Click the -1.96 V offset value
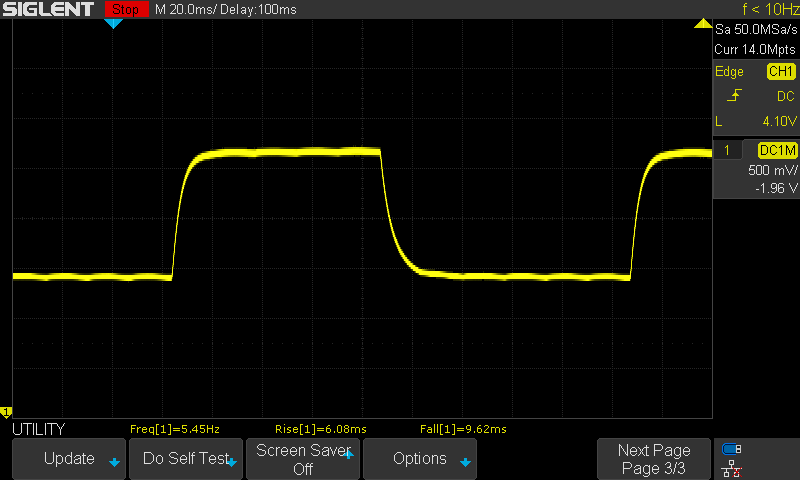Screen dimensions: 800x480 click(776, 188)
